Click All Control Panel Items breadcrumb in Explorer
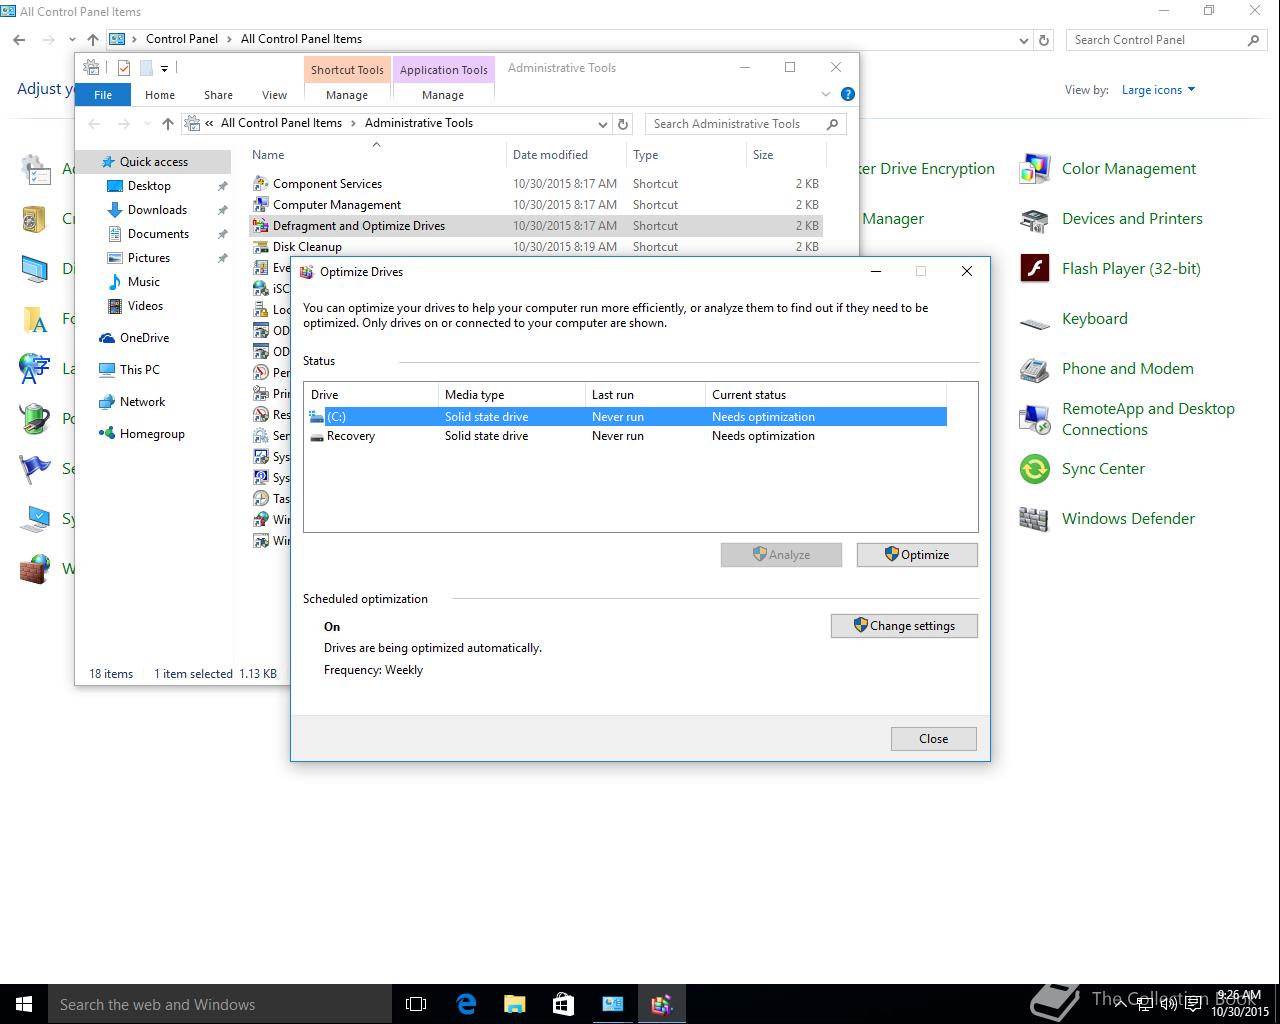Image resolution: width=1280 pixels, height=1024 pixels. click(x=281, y=123)
